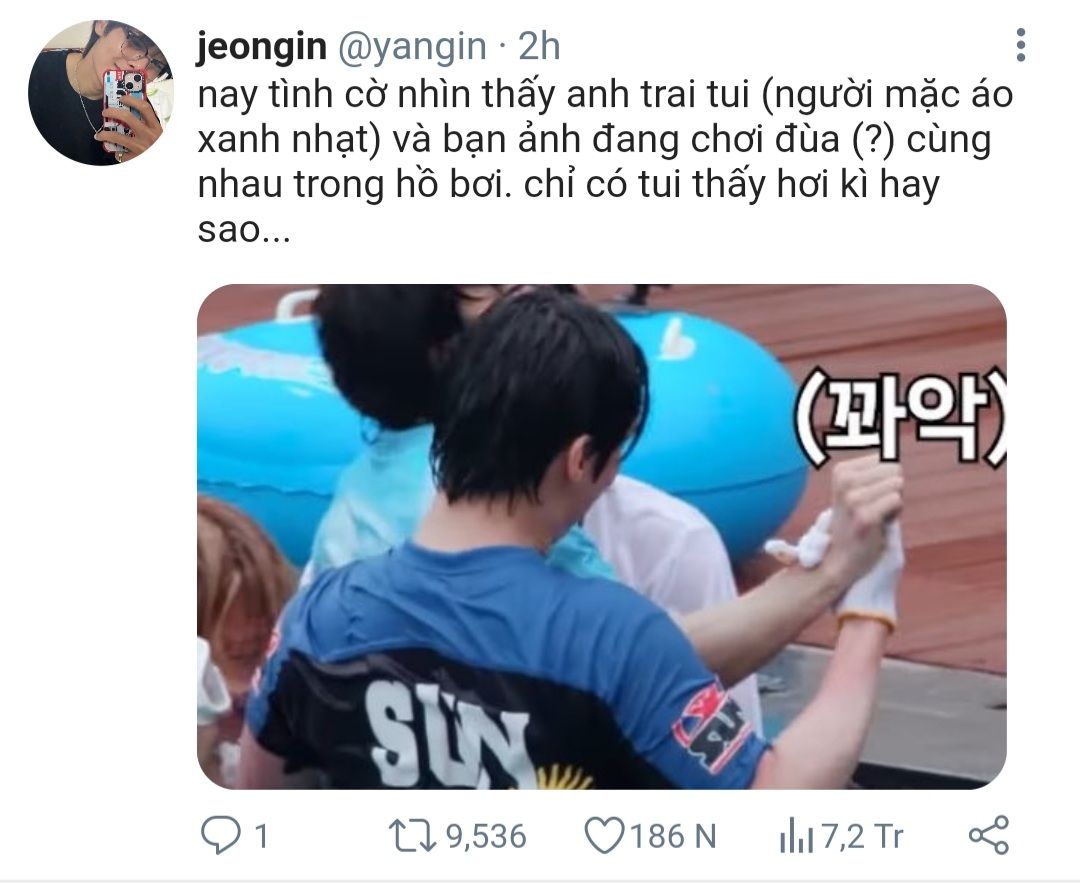This screenshot has height=885, width=1080.
Task: Open the three-dot more options menu
Action: point(1021,45)
